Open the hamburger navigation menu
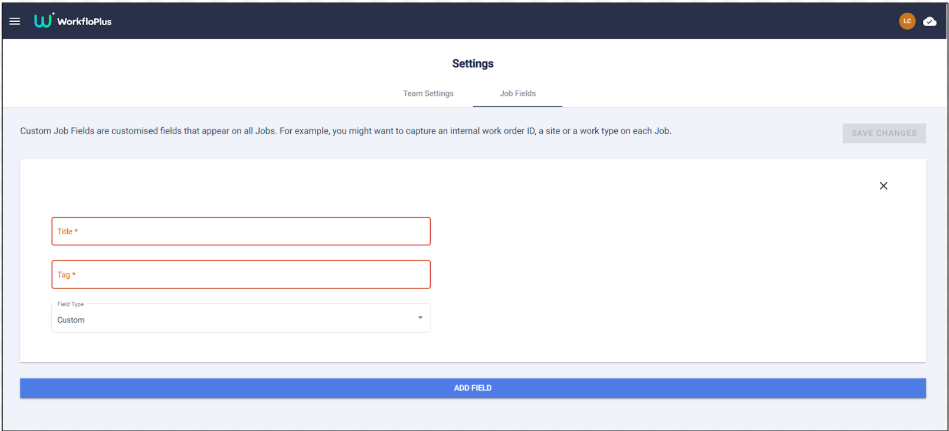This screenshot has width=949, height=431. point(15,21)
